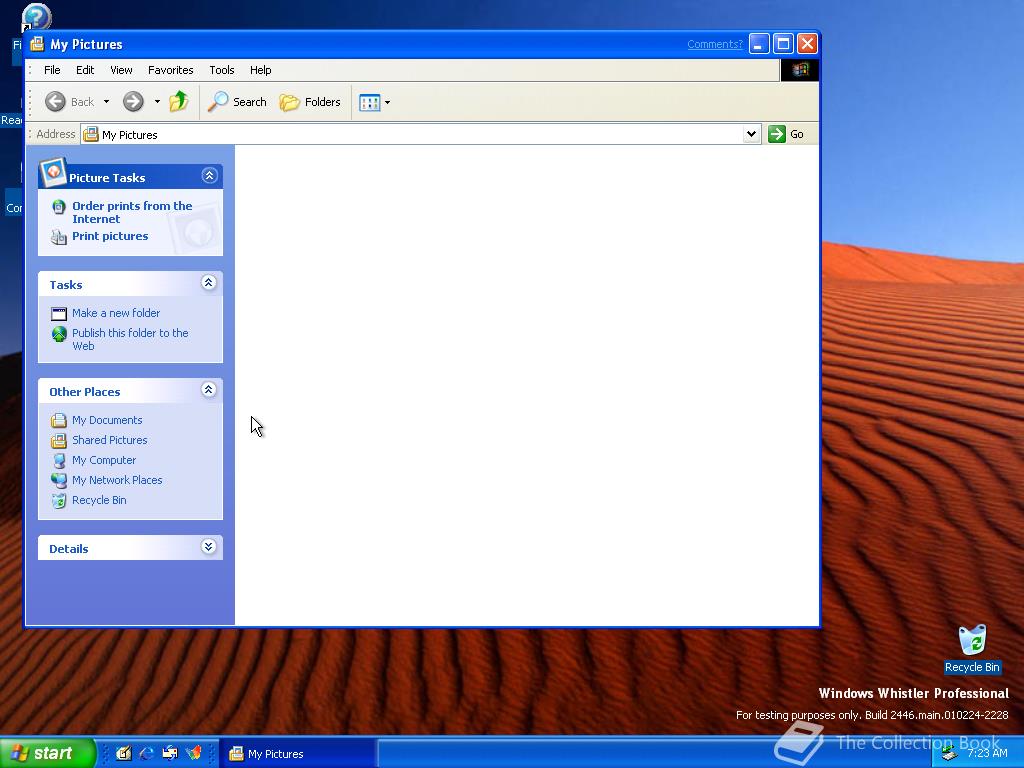Open the Search pane
This screenshot has height=768, width=1024.
pyautogui.click(x=237, y=102)
